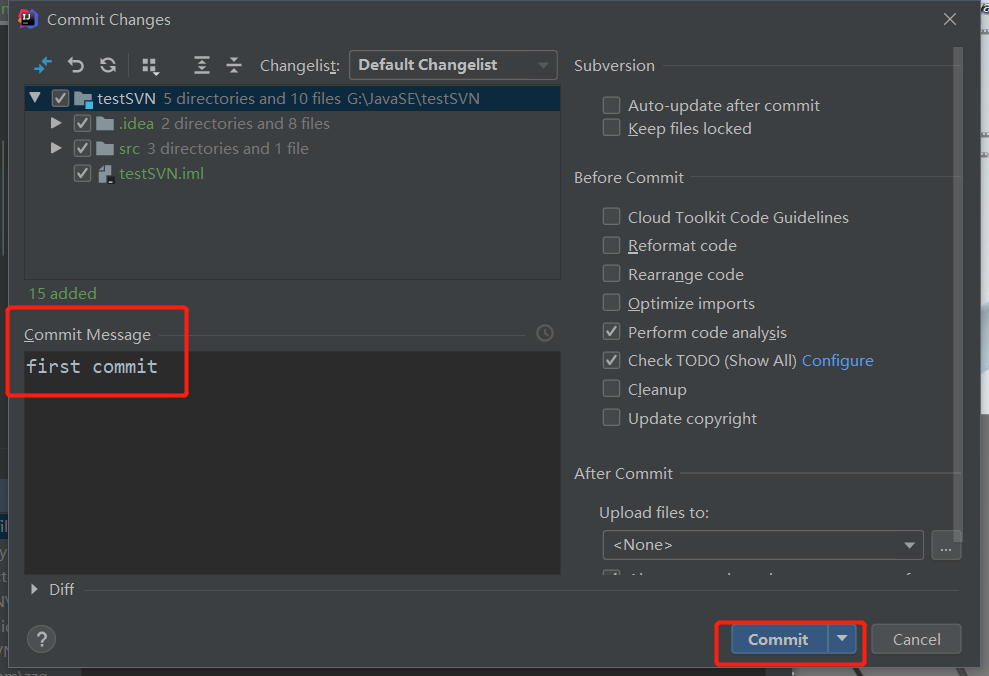The width and height of the screenshot is (989, 676).
Task: Enable Cleanup option
Action: click(x=611, y=388)
